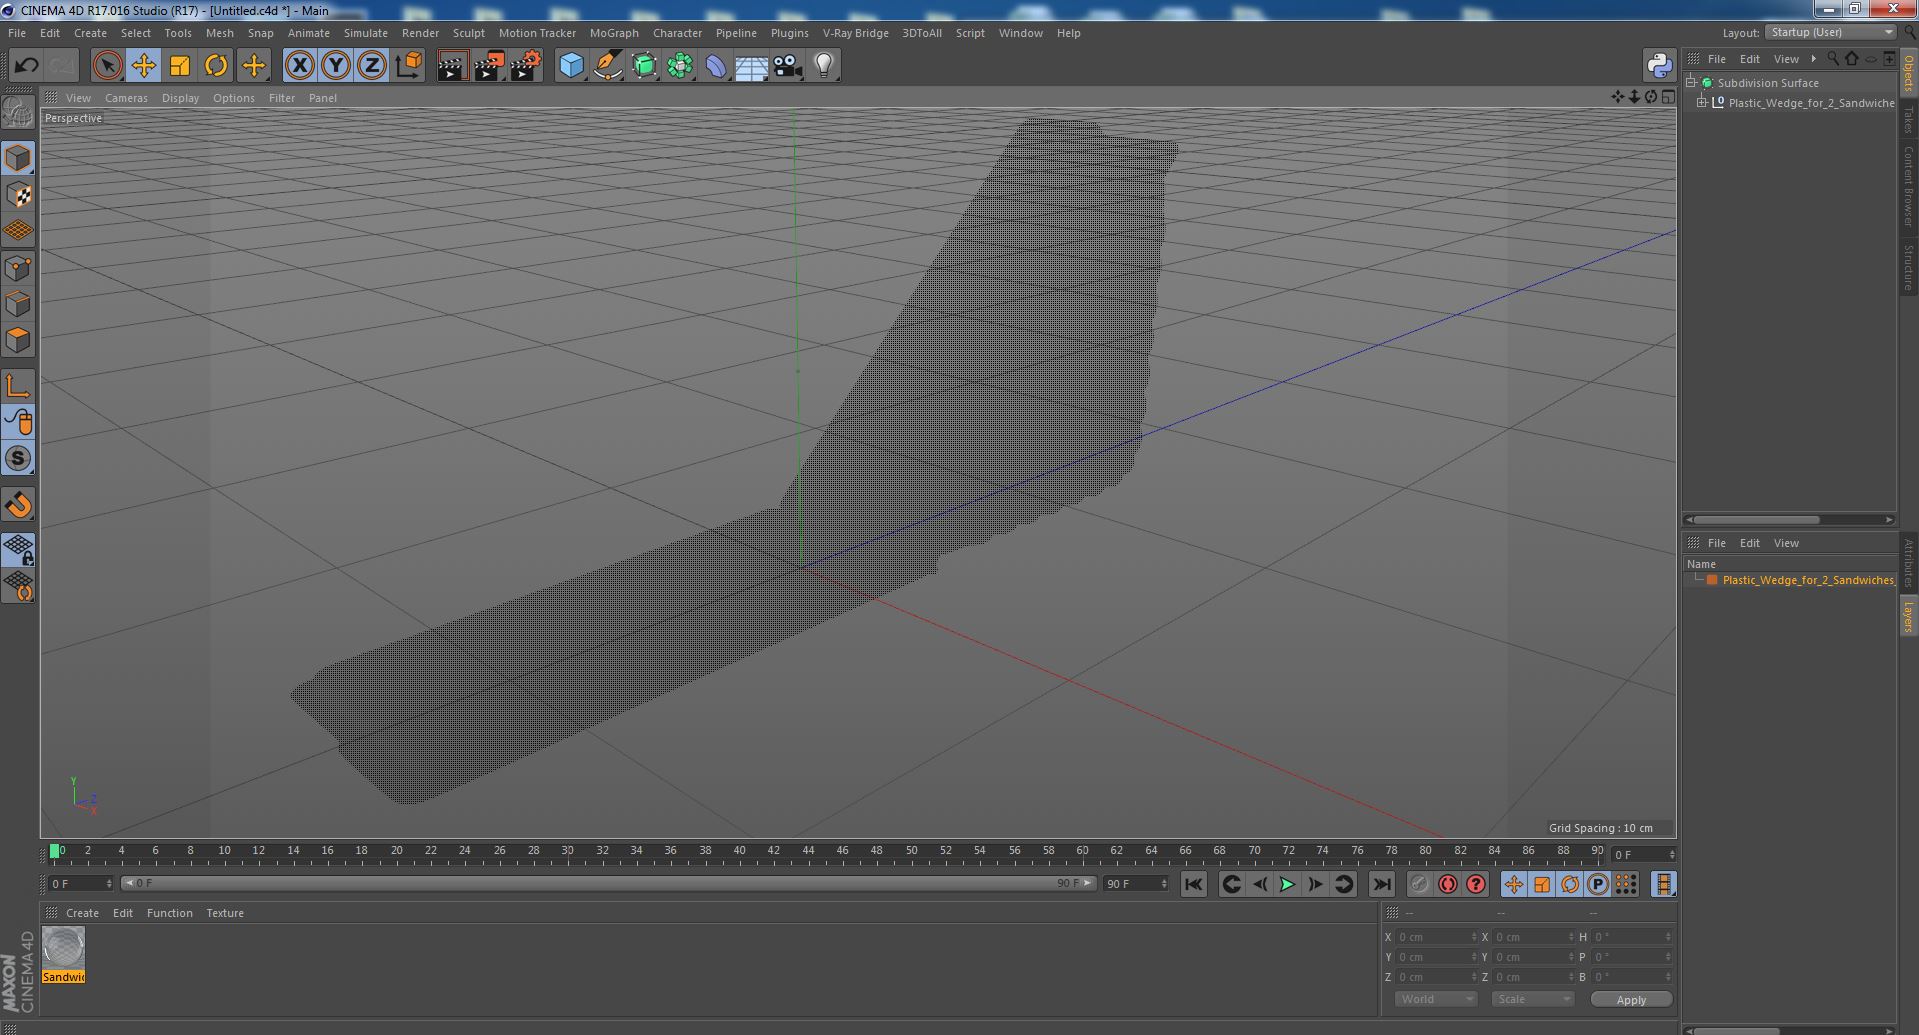Toggle Z axis lock
The height and width of the screenshot is (1035, 1919).
[372, 66]
